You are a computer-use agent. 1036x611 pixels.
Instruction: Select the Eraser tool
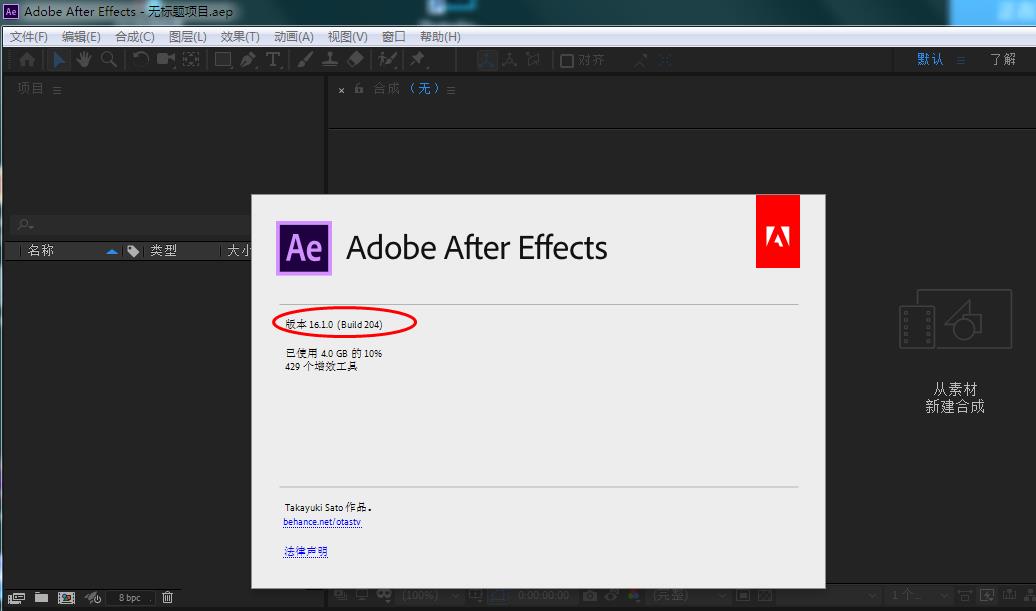point(355,60)
